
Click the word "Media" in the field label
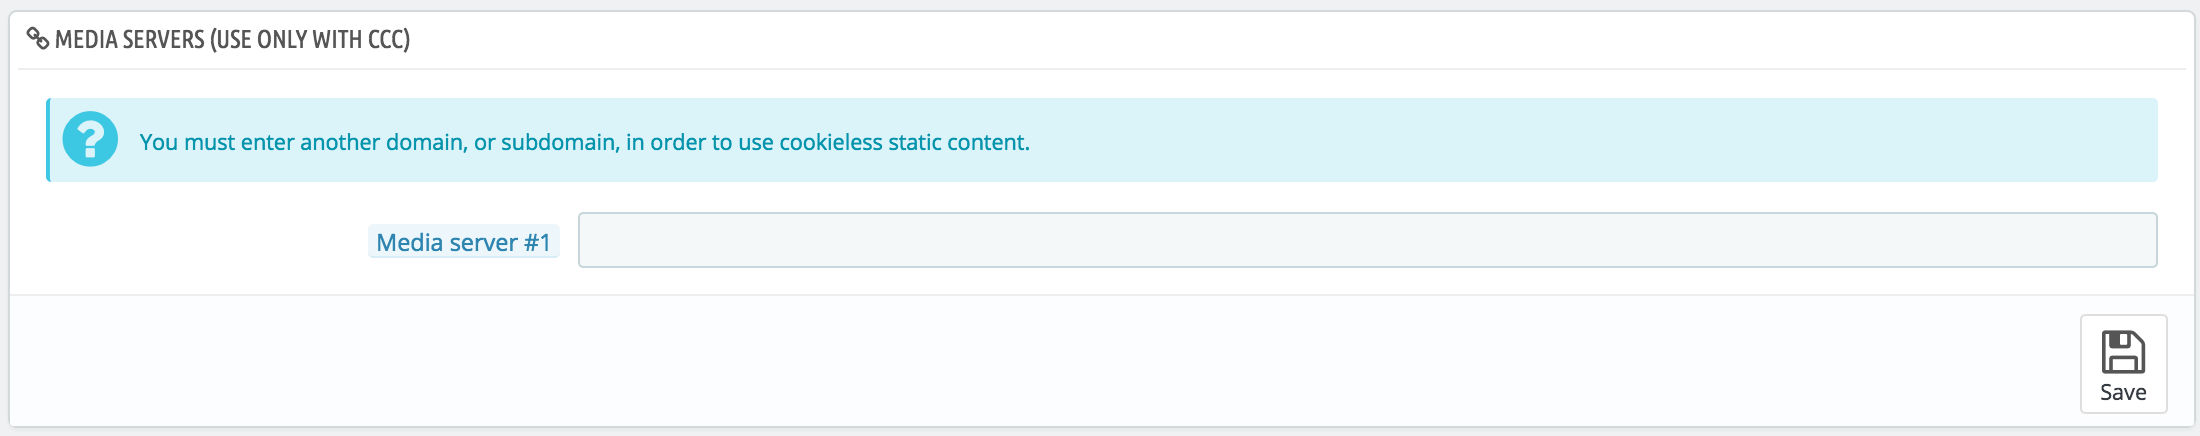[409, 242]
